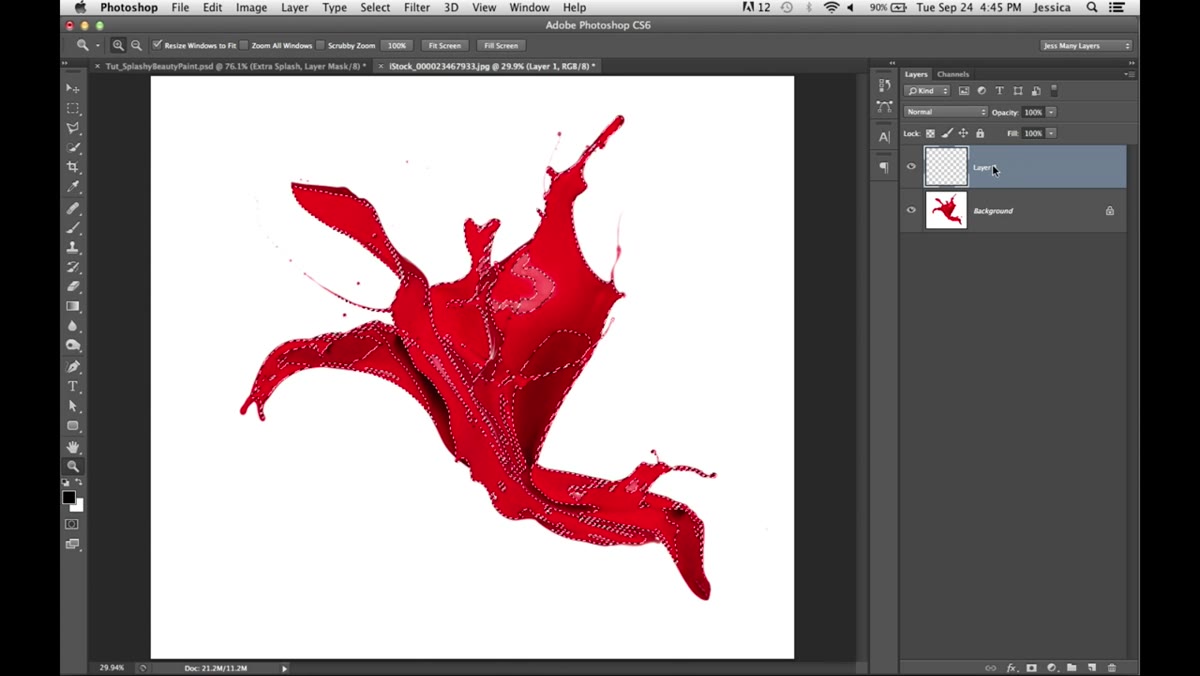Open the Normal blend mode dropdown
This screenshot has width=1200, height=676.
click(x=945, y=112)
